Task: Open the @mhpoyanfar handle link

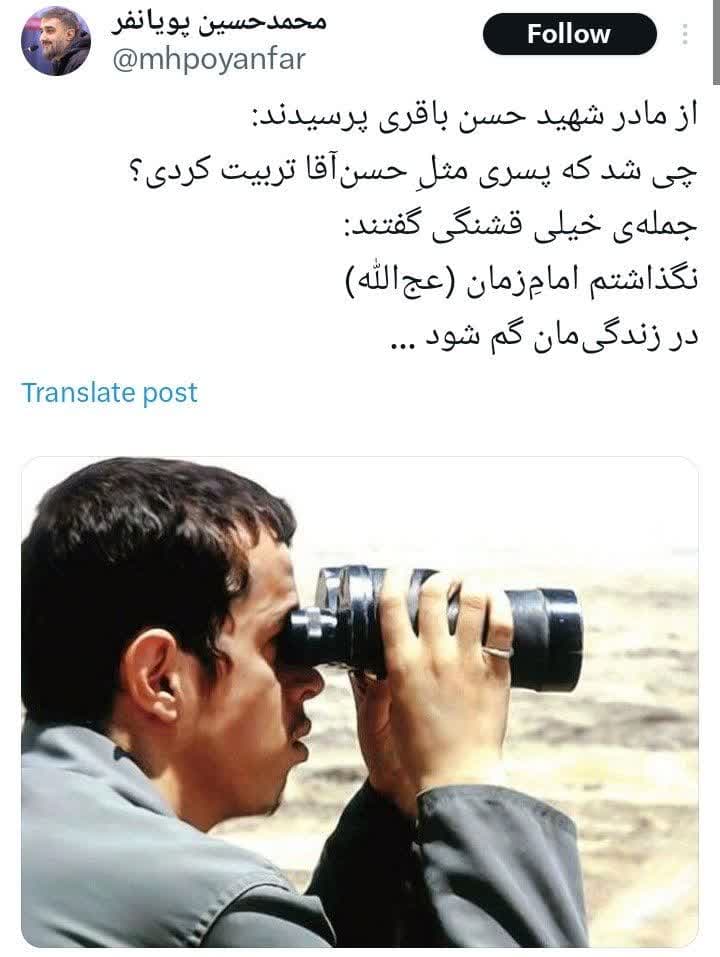Action: click(209, 60)
